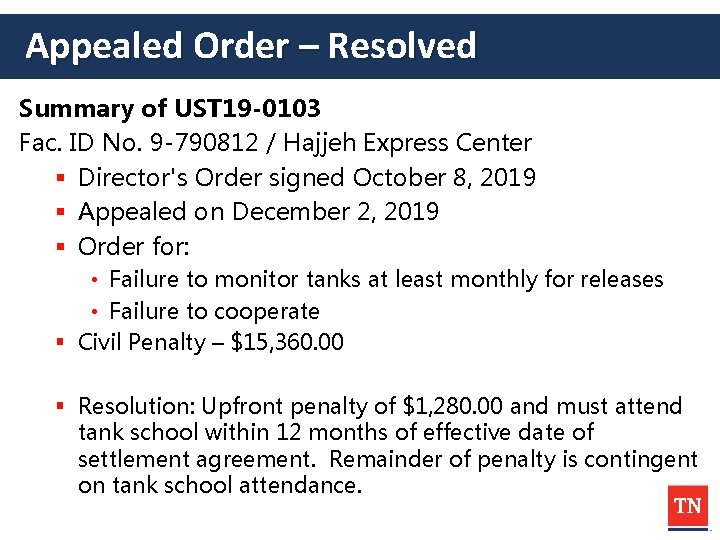This screenshot has width=720, height=540.
Task: Click the Failure to cooperate sub-bullet
Action: (x=214, y=311)
